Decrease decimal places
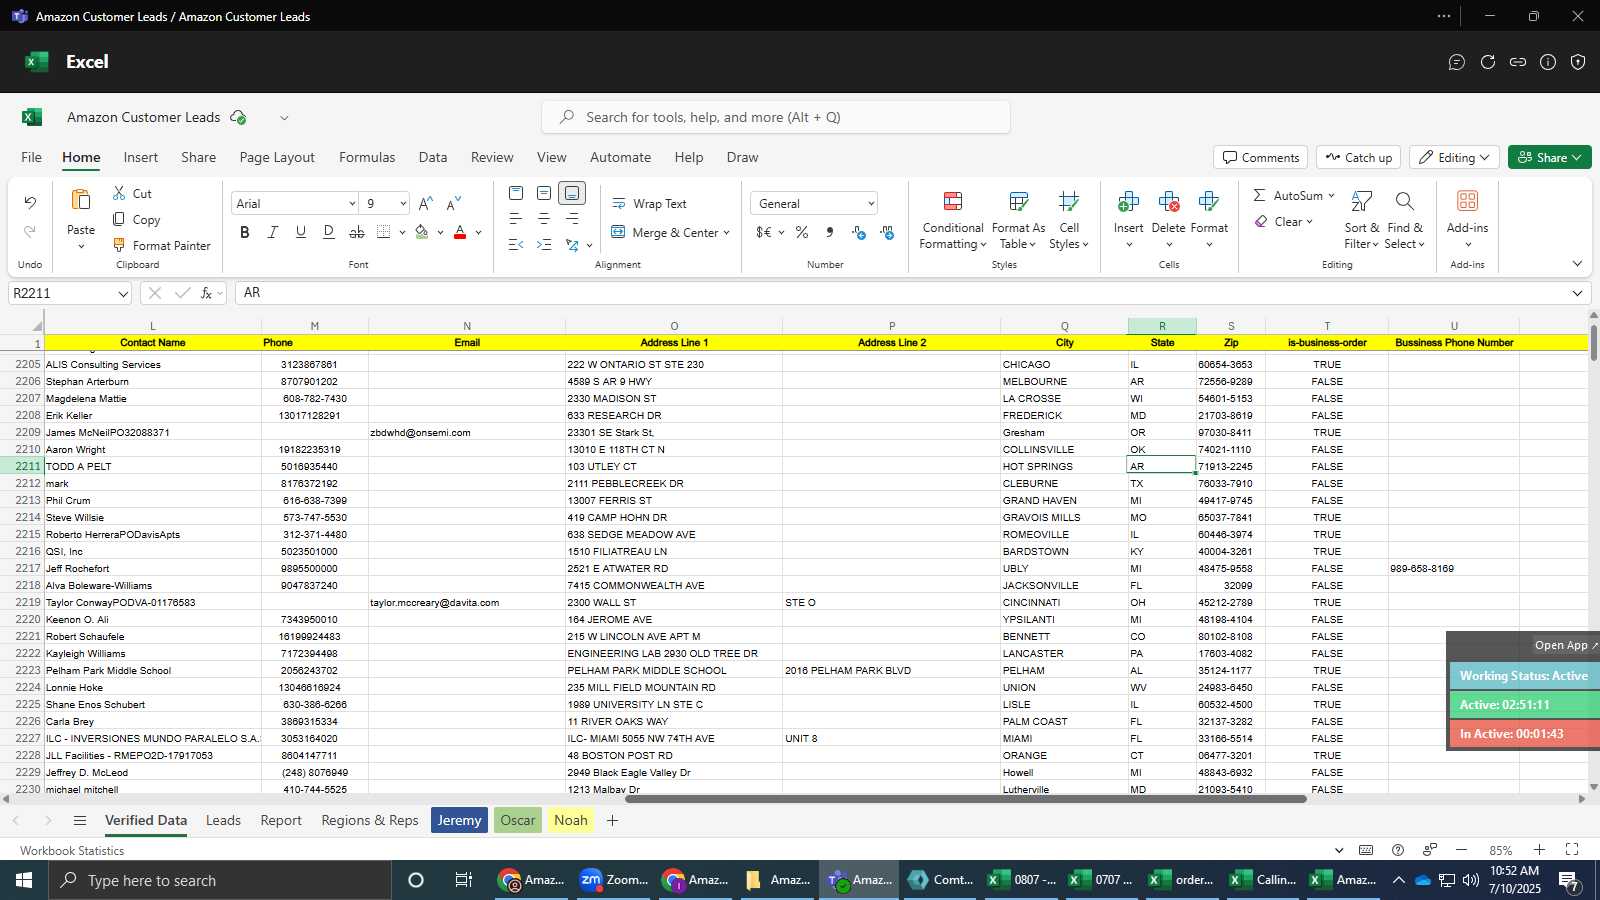 point(887,232)
